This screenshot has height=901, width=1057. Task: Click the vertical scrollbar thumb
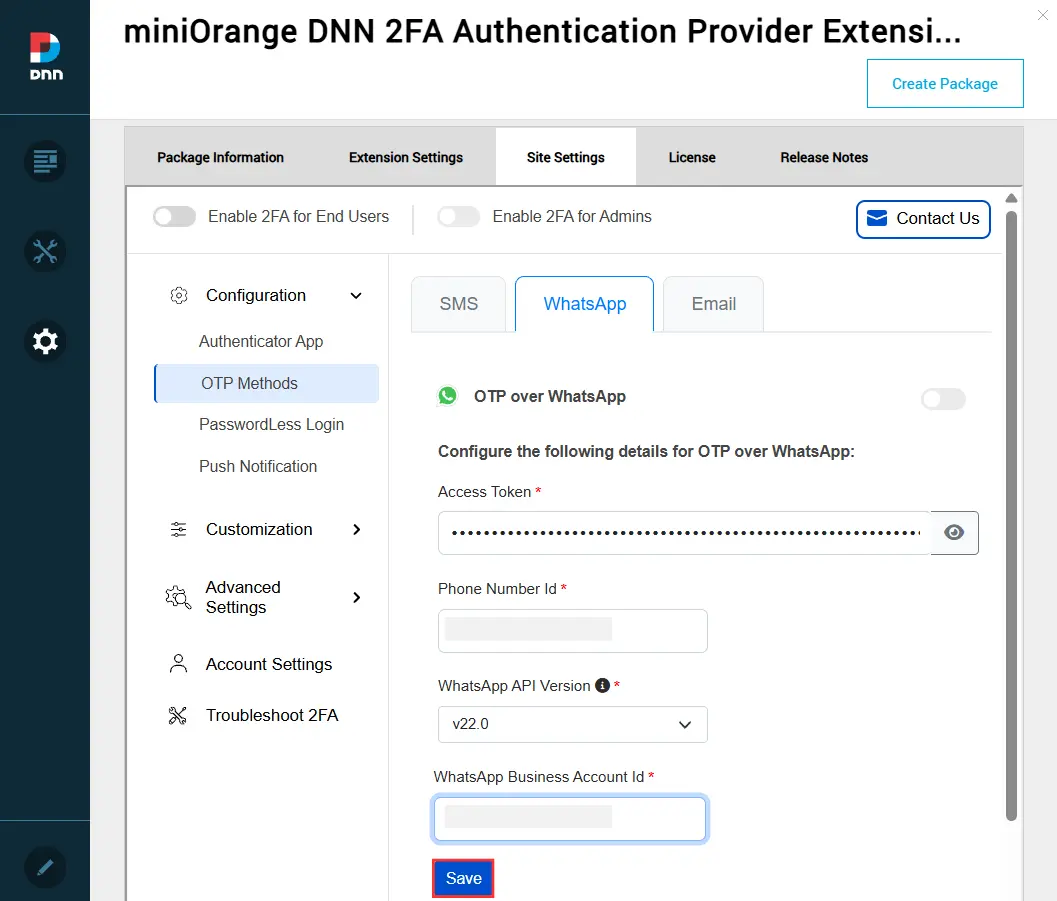tap(1010, 516)
